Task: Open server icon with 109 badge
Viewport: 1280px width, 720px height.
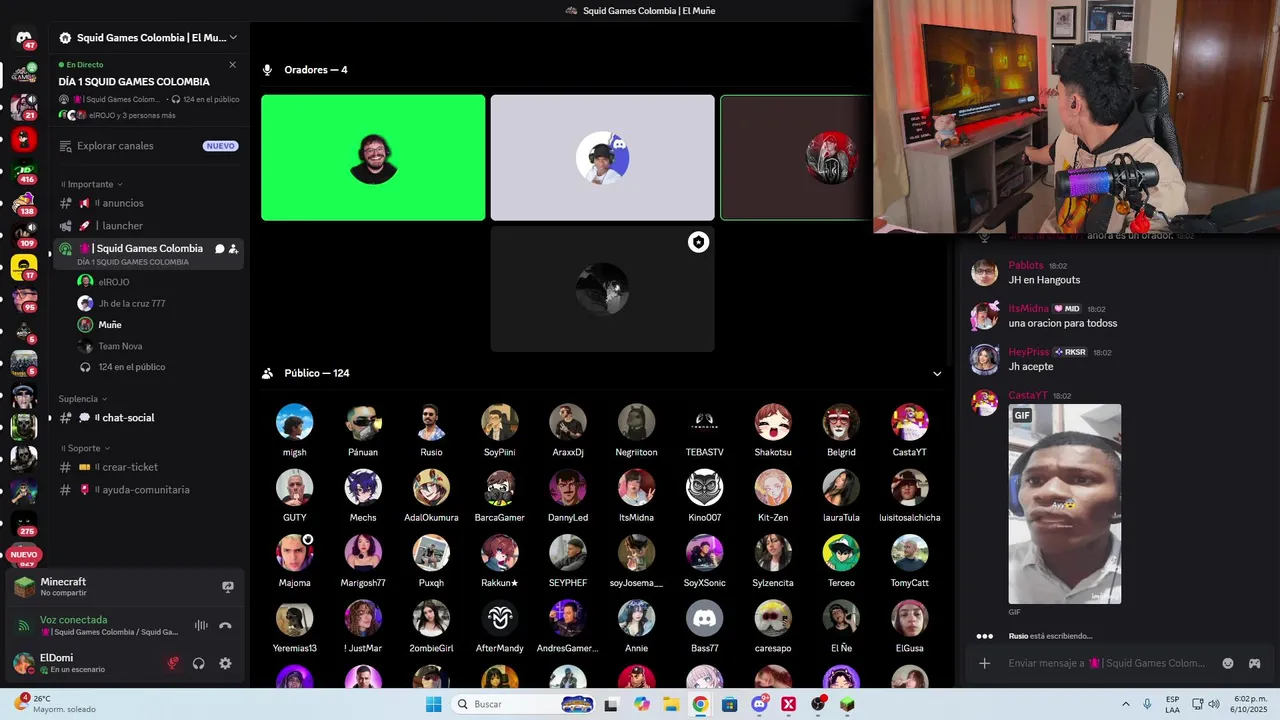Action: tap(24, 236)
